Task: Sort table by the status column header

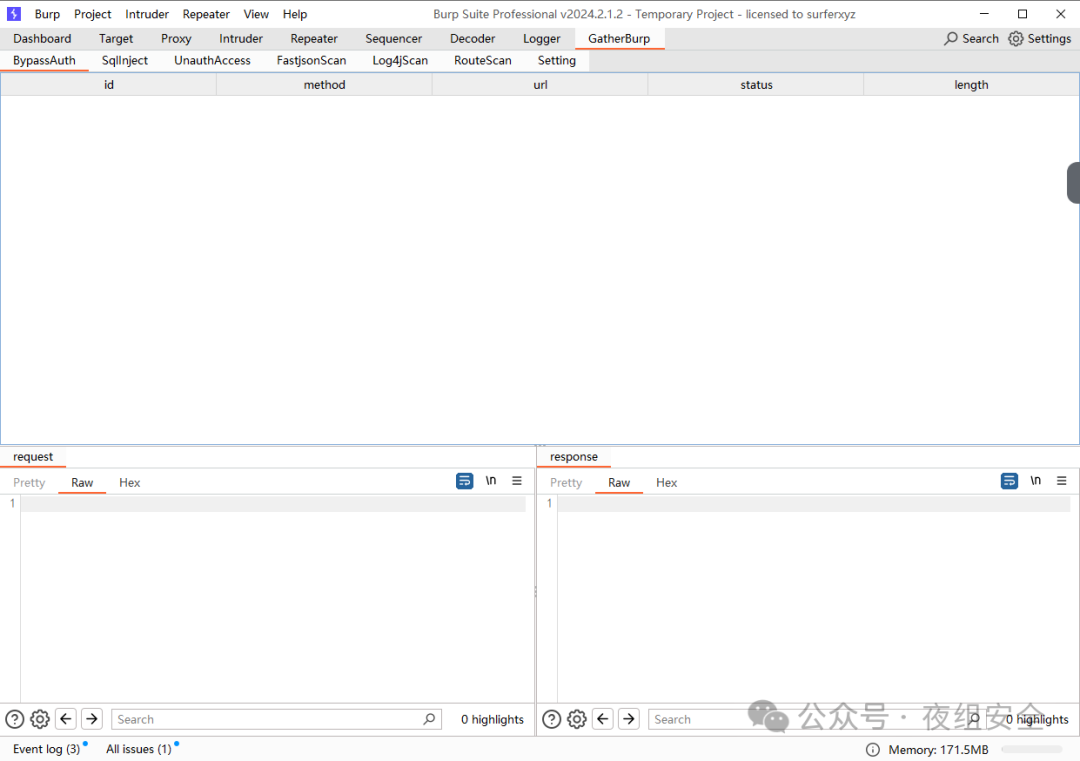Action: [756, 85]
